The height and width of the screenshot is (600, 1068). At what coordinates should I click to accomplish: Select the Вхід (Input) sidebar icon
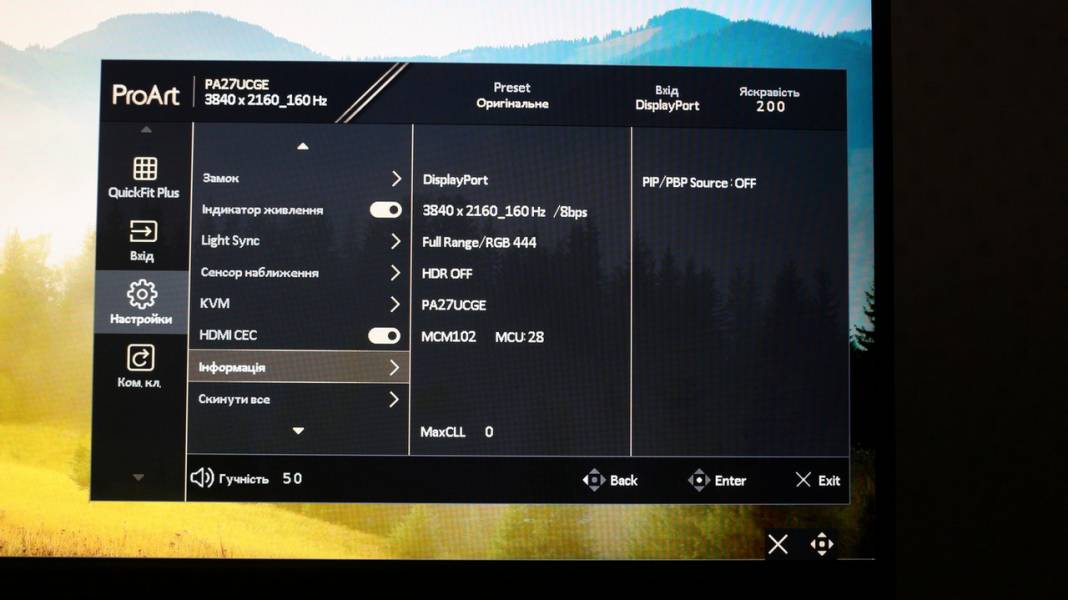click(x=140, y=238)
